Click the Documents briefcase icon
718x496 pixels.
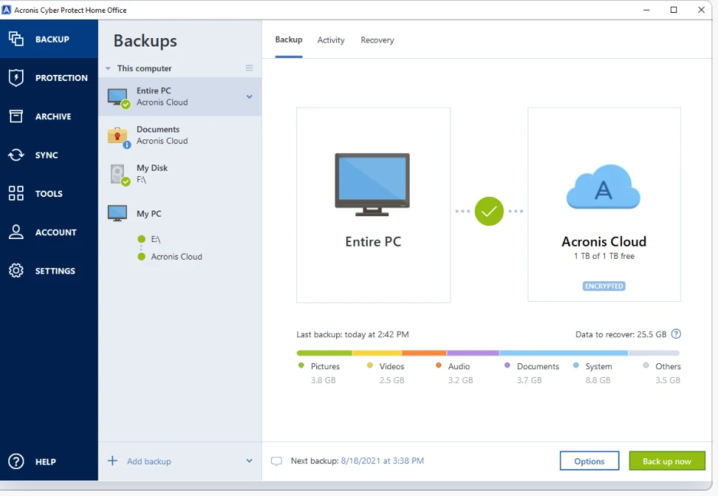tap(119, 137)
